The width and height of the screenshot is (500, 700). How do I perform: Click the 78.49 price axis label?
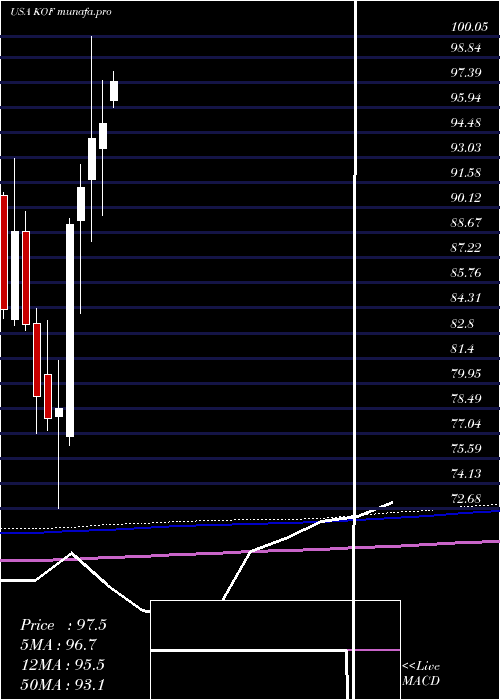point(467,399)
